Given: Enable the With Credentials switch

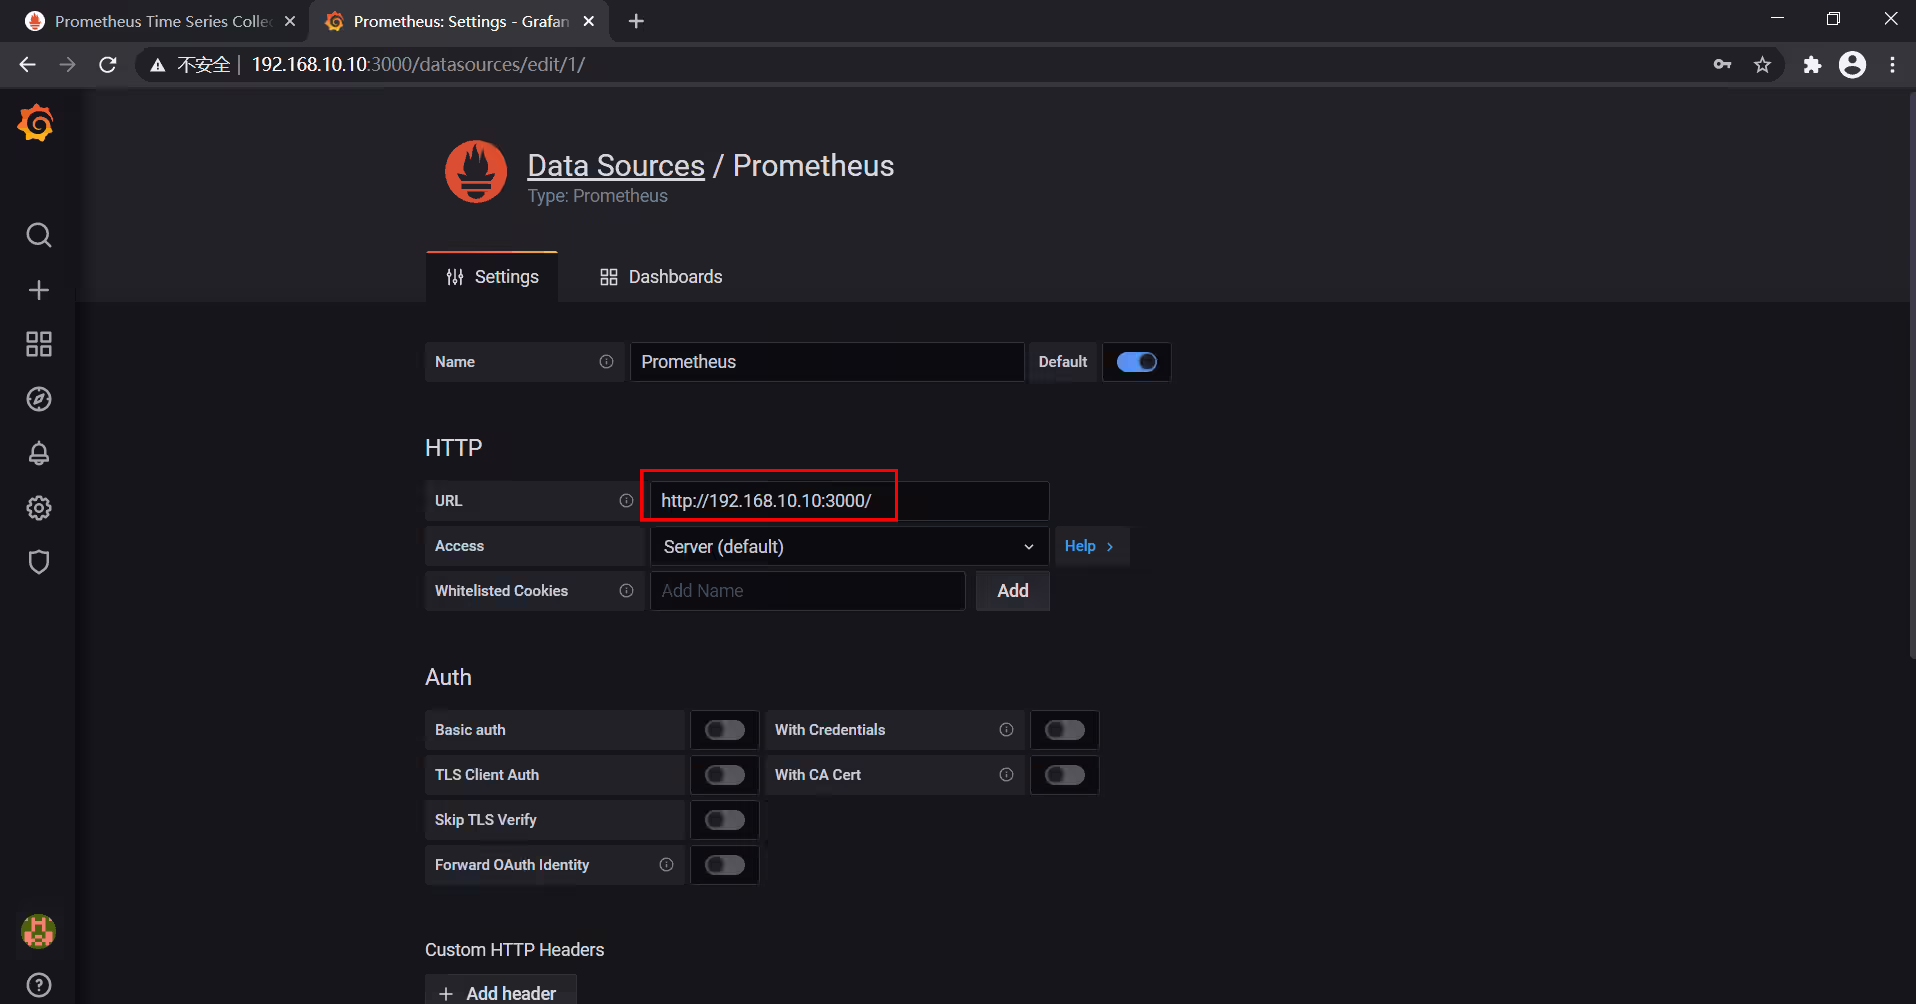Looking at the screenshot, I should [x=1065, y=730].
